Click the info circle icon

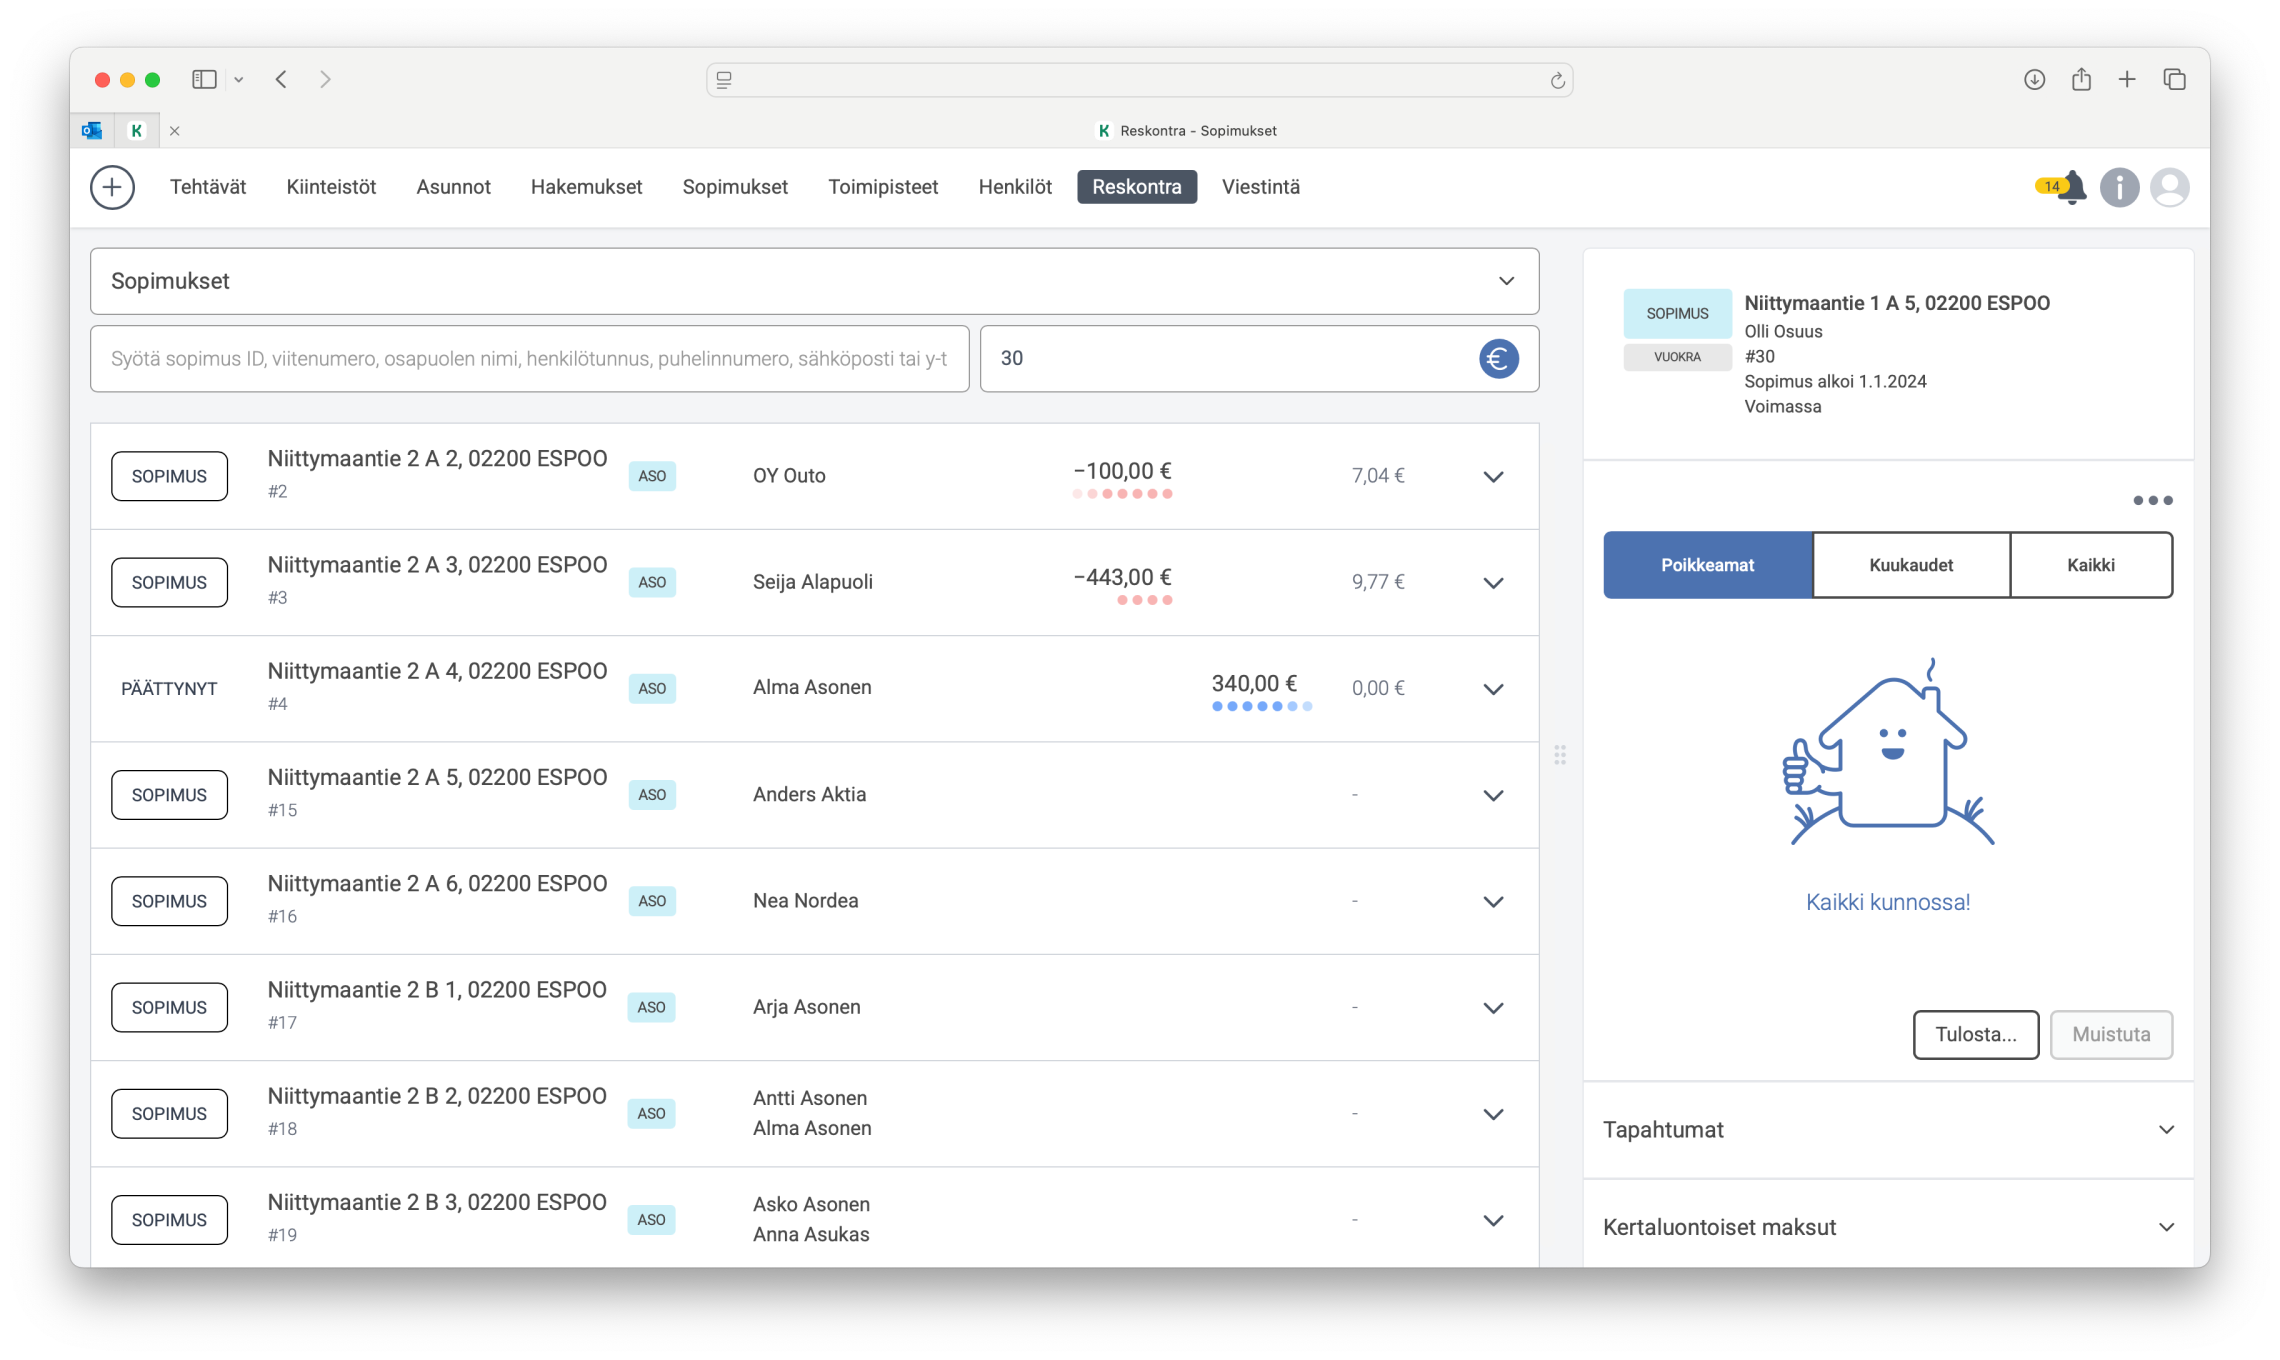2118,187
